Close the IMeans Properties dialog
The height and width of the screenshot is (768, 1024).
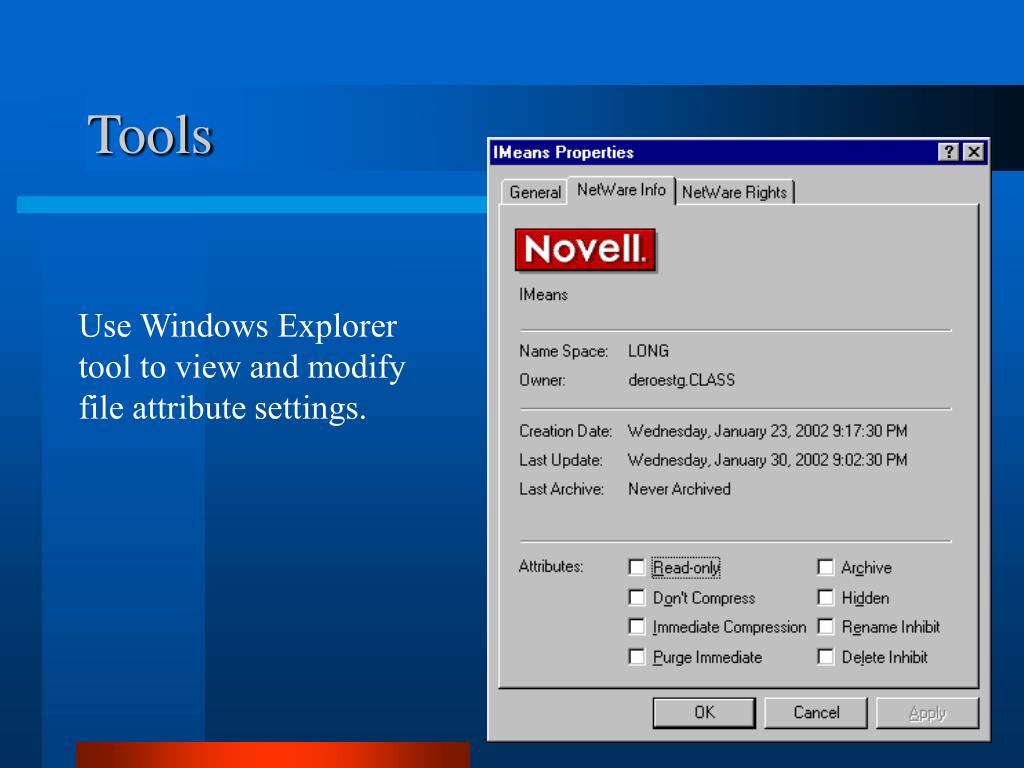click(x=974, y=152)
